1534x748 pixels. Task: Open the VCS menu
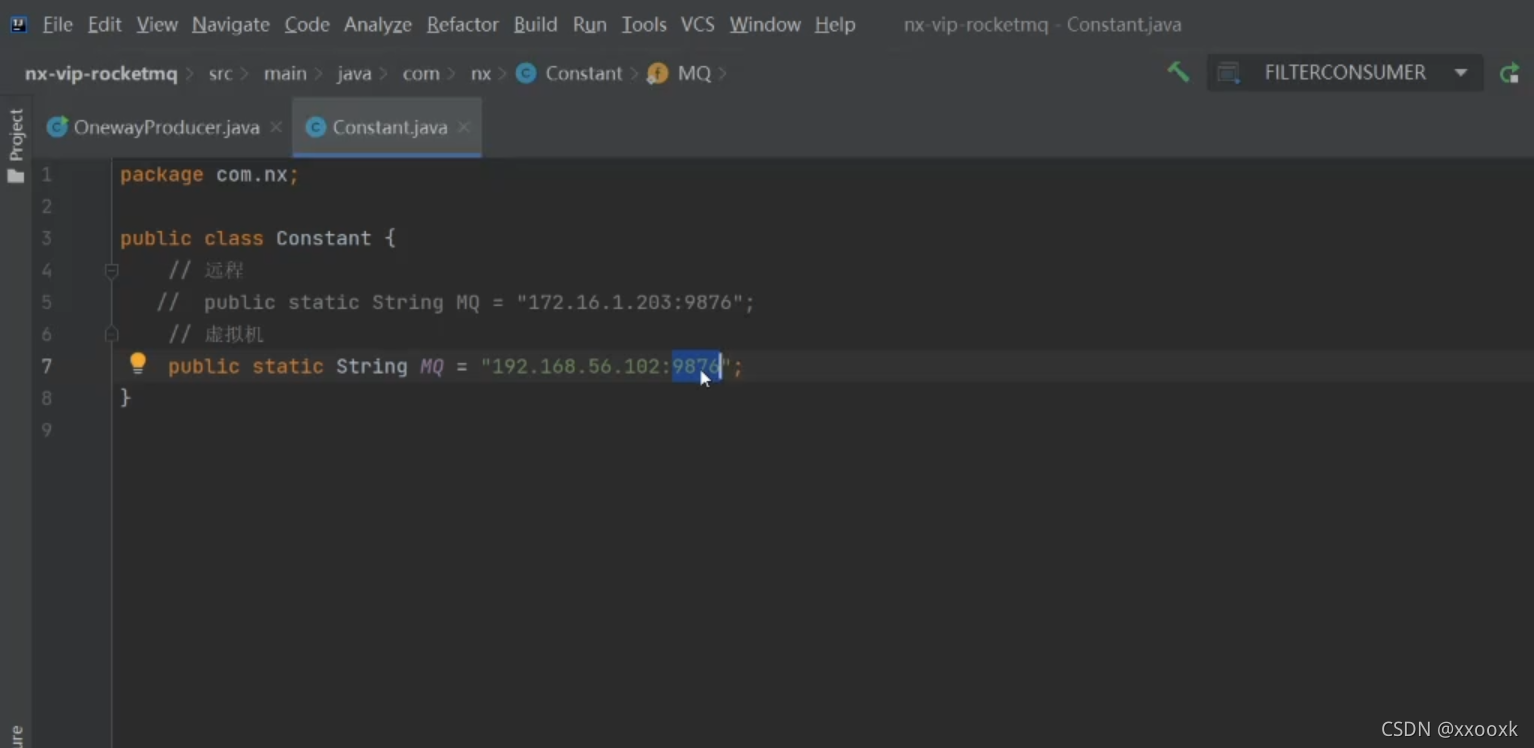click(697, 24)
